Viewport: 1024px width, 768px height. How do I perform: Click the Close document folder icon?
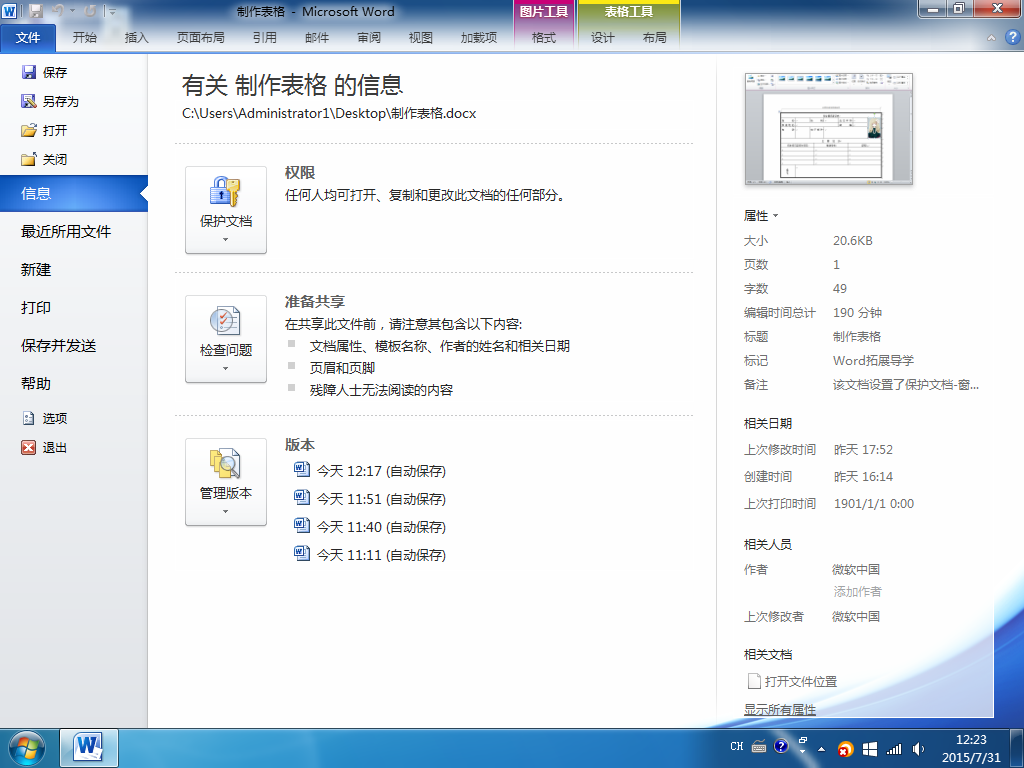29,159
